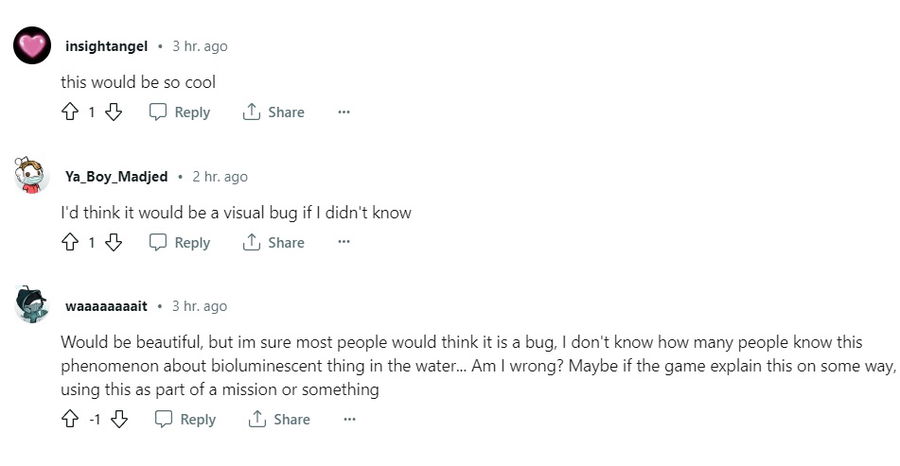Reply to insightangel's comment
900x466 pixels.
pos(180,112)
